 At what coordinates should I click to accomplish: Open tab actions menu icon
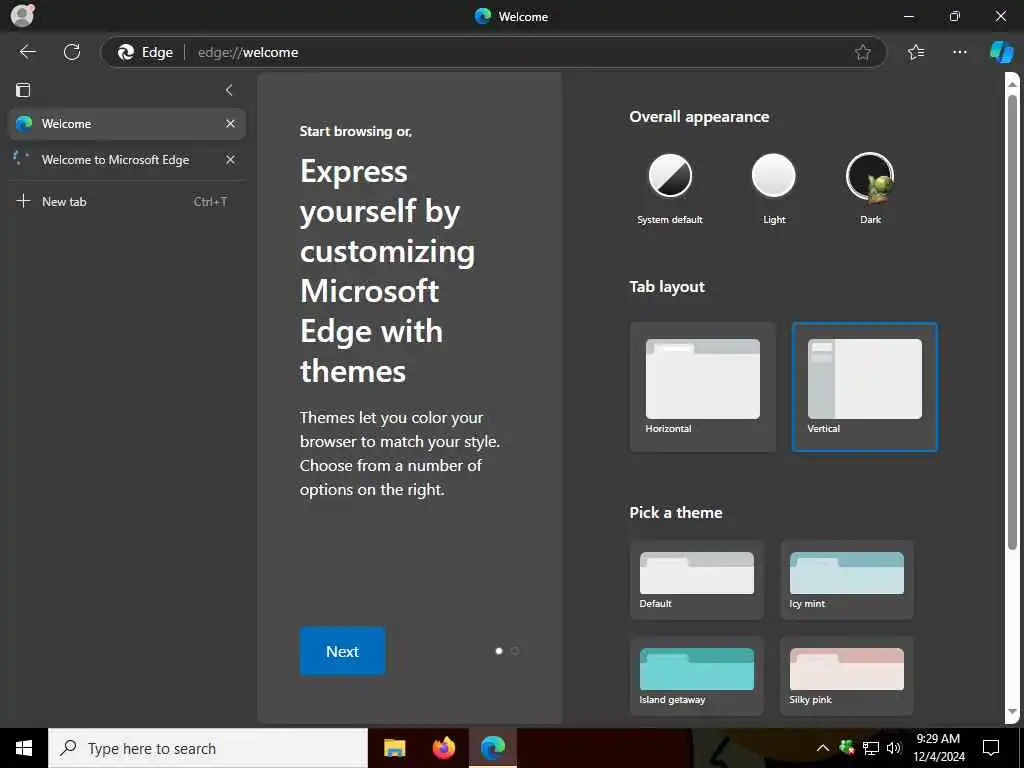point(23,90)
